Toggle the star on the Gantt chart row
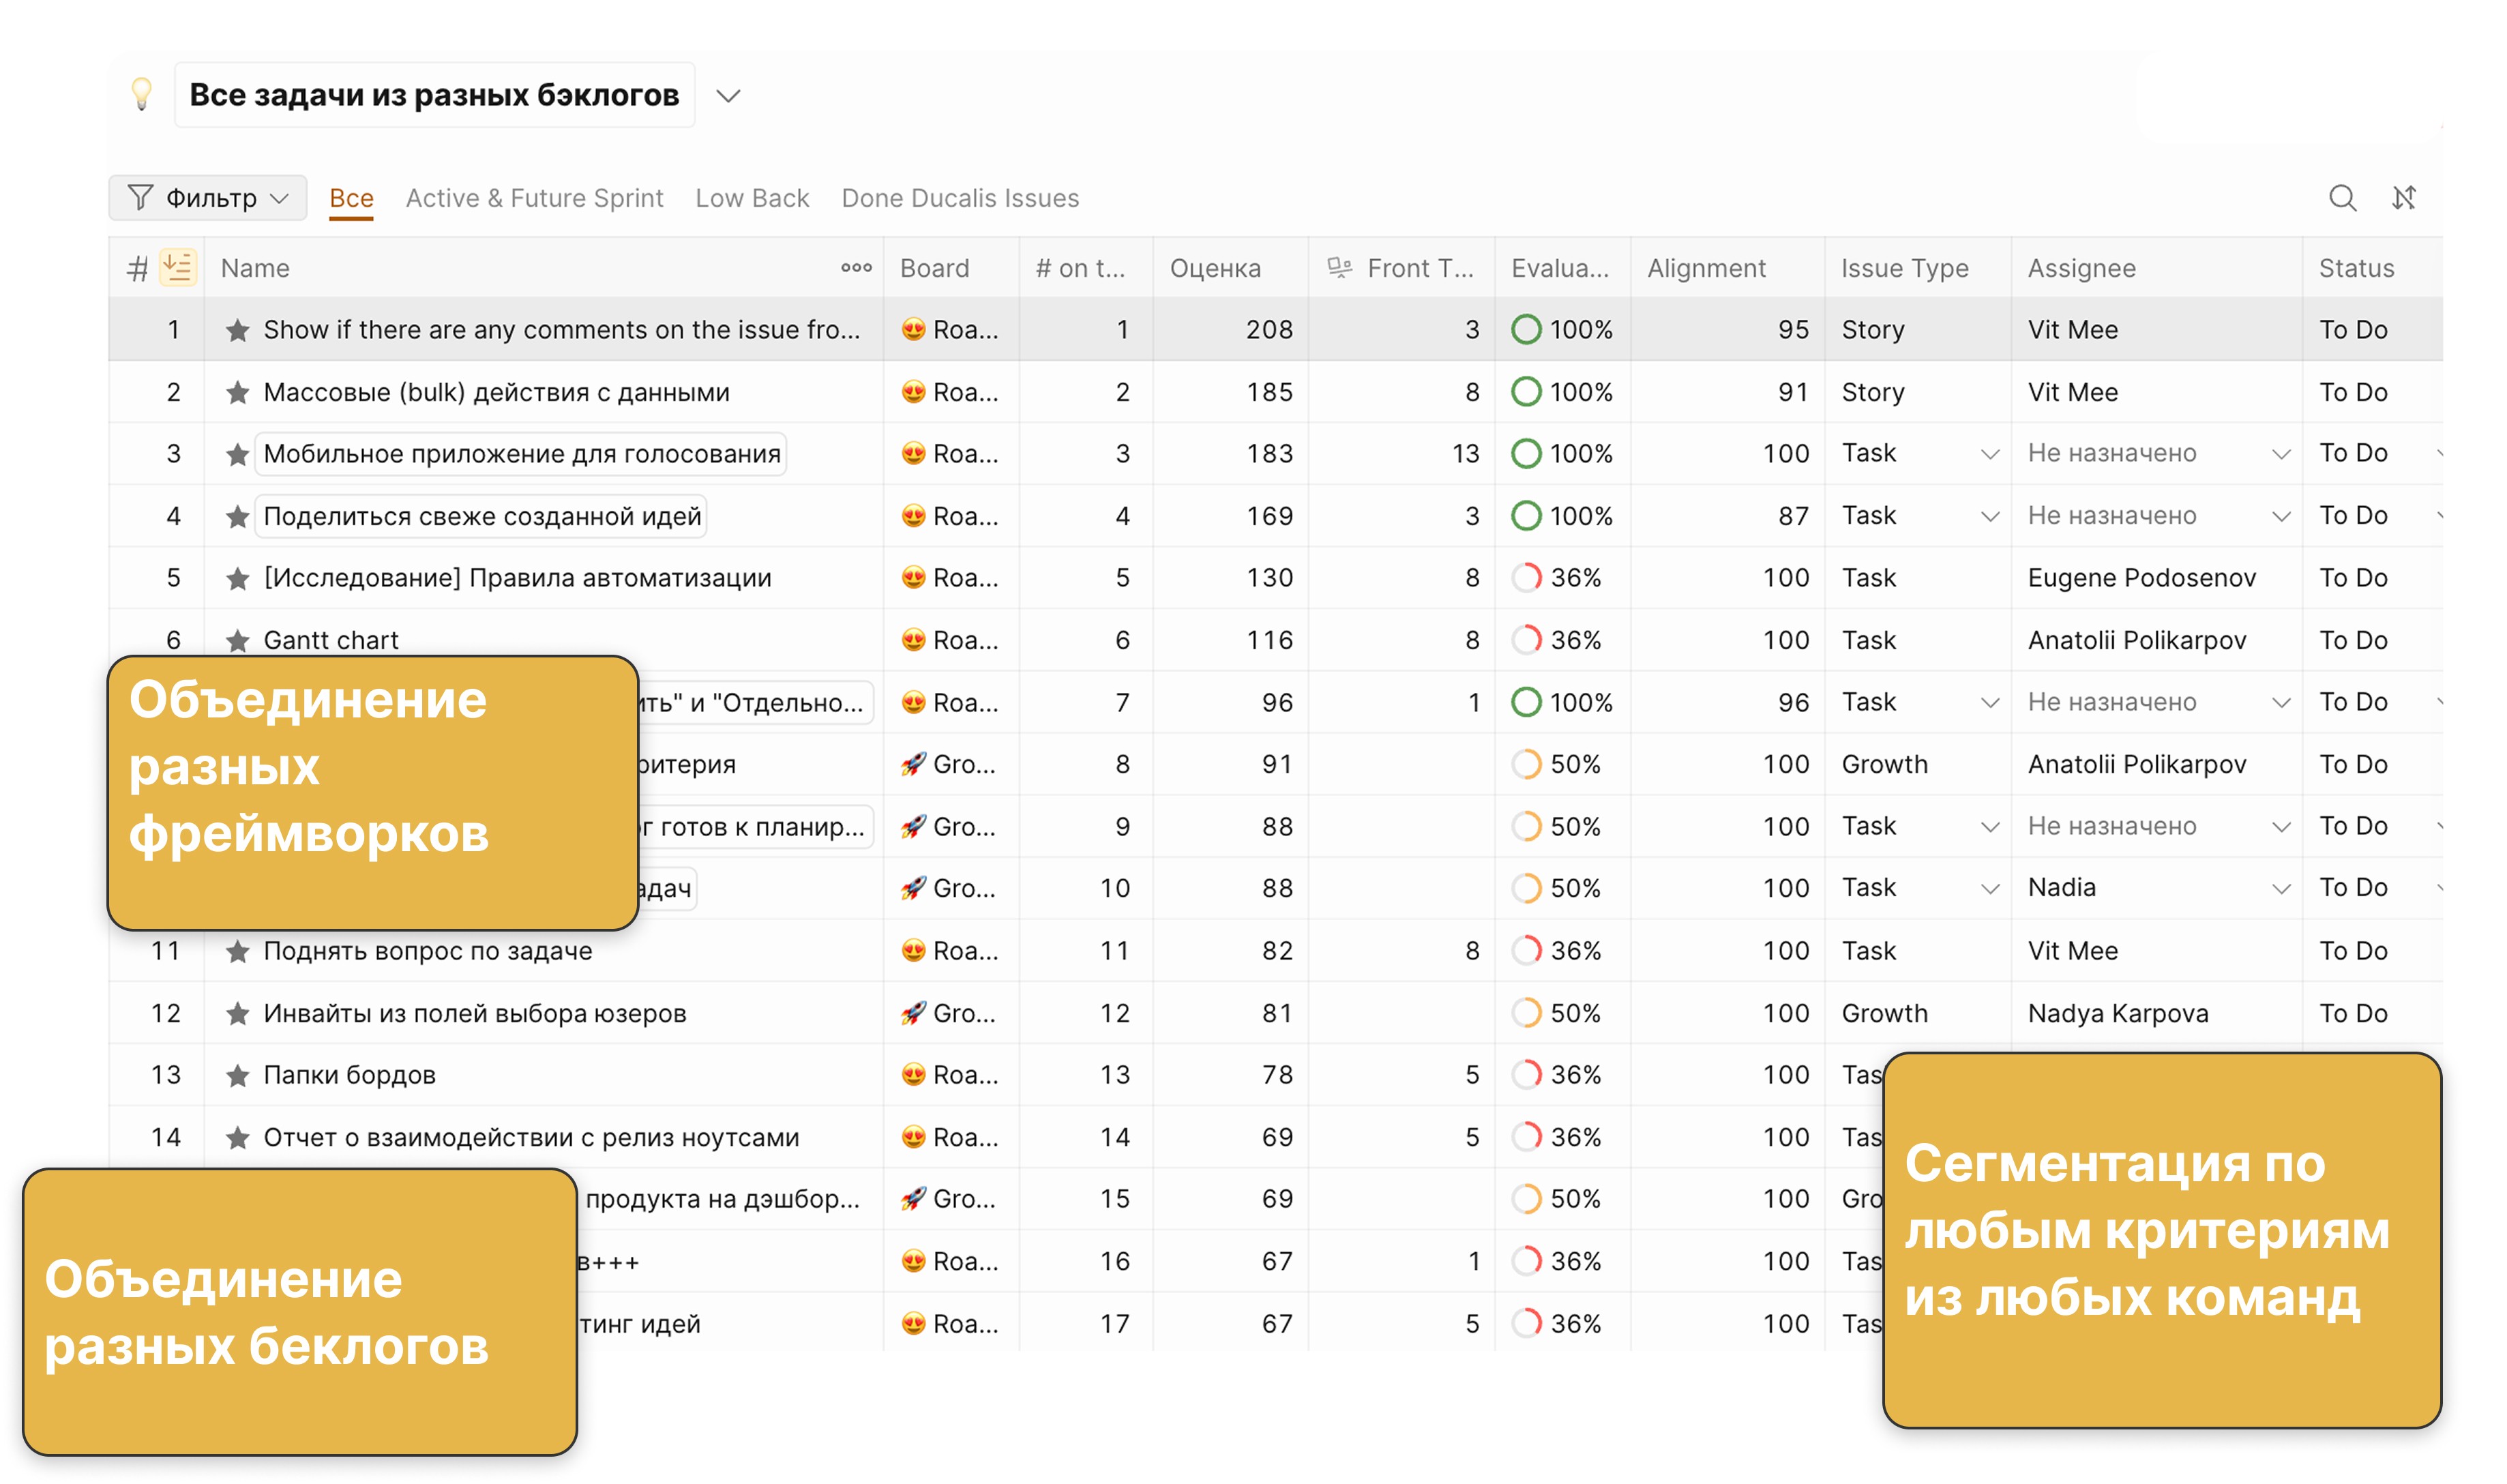Viewport: 2507px width, 1484px height. [x=237, y=640]
